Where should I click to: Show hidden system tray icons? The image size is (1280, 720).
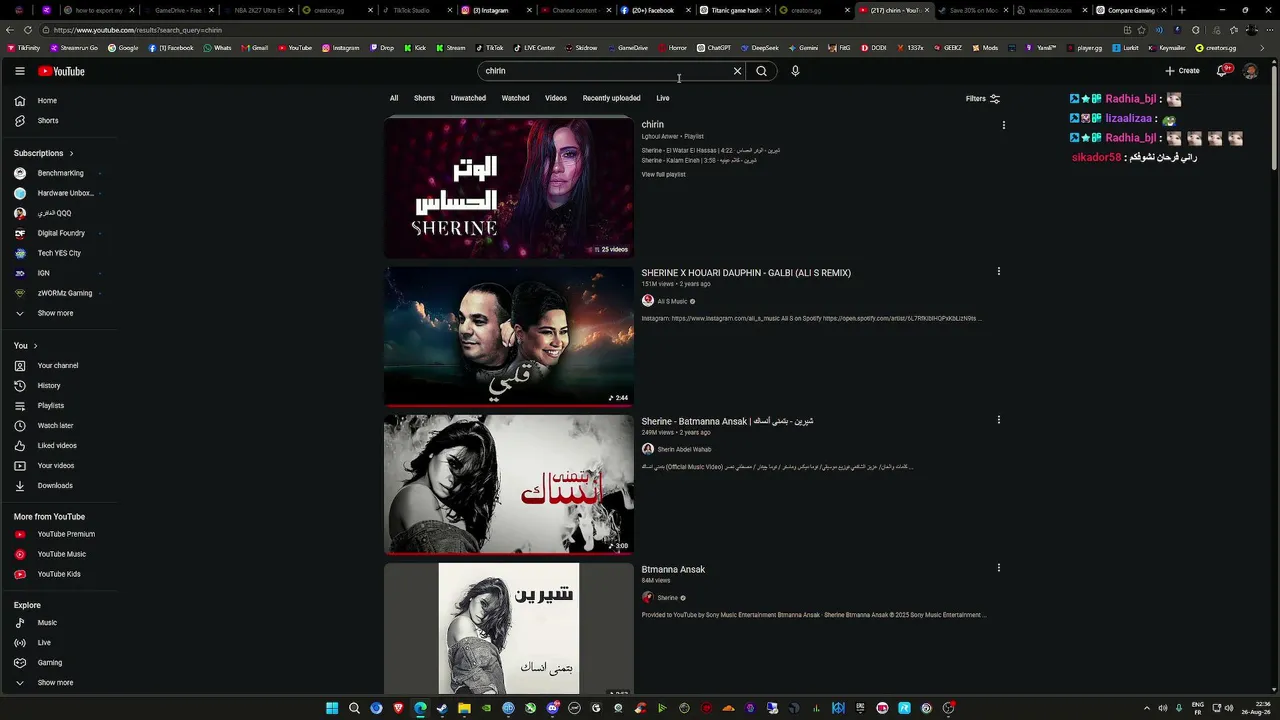[1147, 708]
